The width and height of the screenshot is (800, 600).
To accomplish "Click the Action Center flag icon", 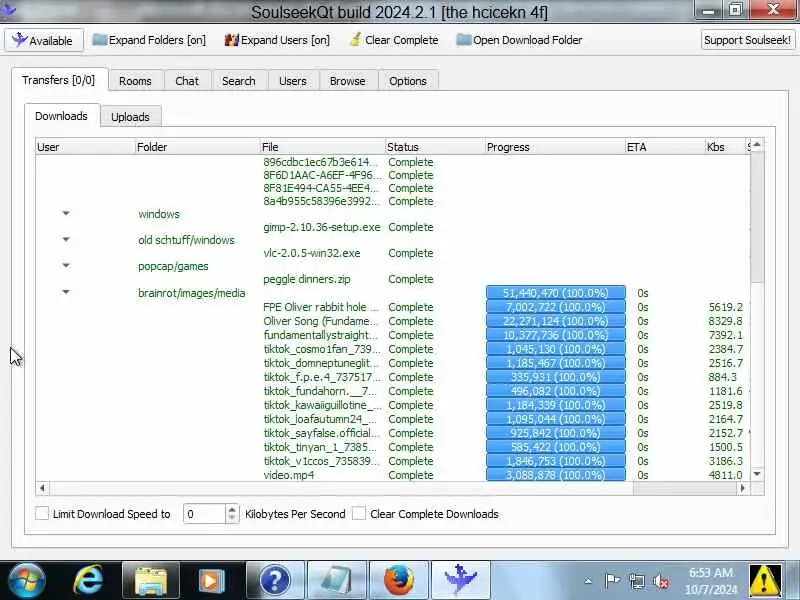I will pos(612,581).
